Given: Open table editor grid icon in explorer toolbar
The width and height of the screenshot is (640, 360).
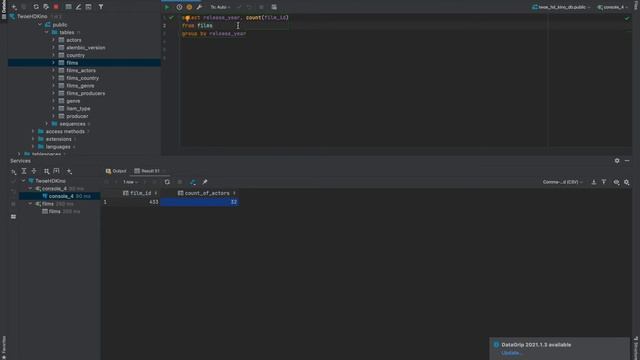Looking at the screenshot, I should [x=68, y=7].
